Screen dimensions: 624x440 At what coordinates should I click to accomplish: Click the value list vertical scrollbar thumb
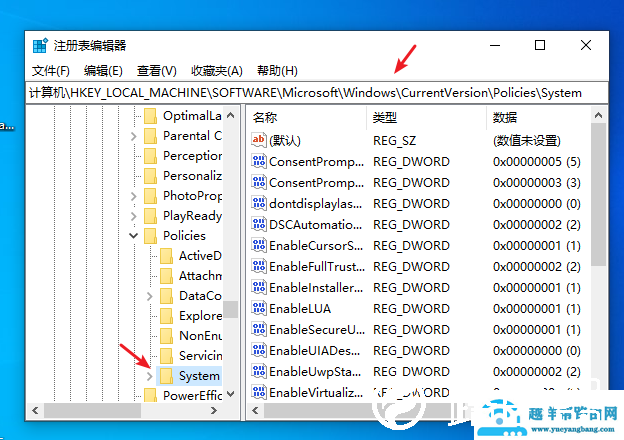598,195
